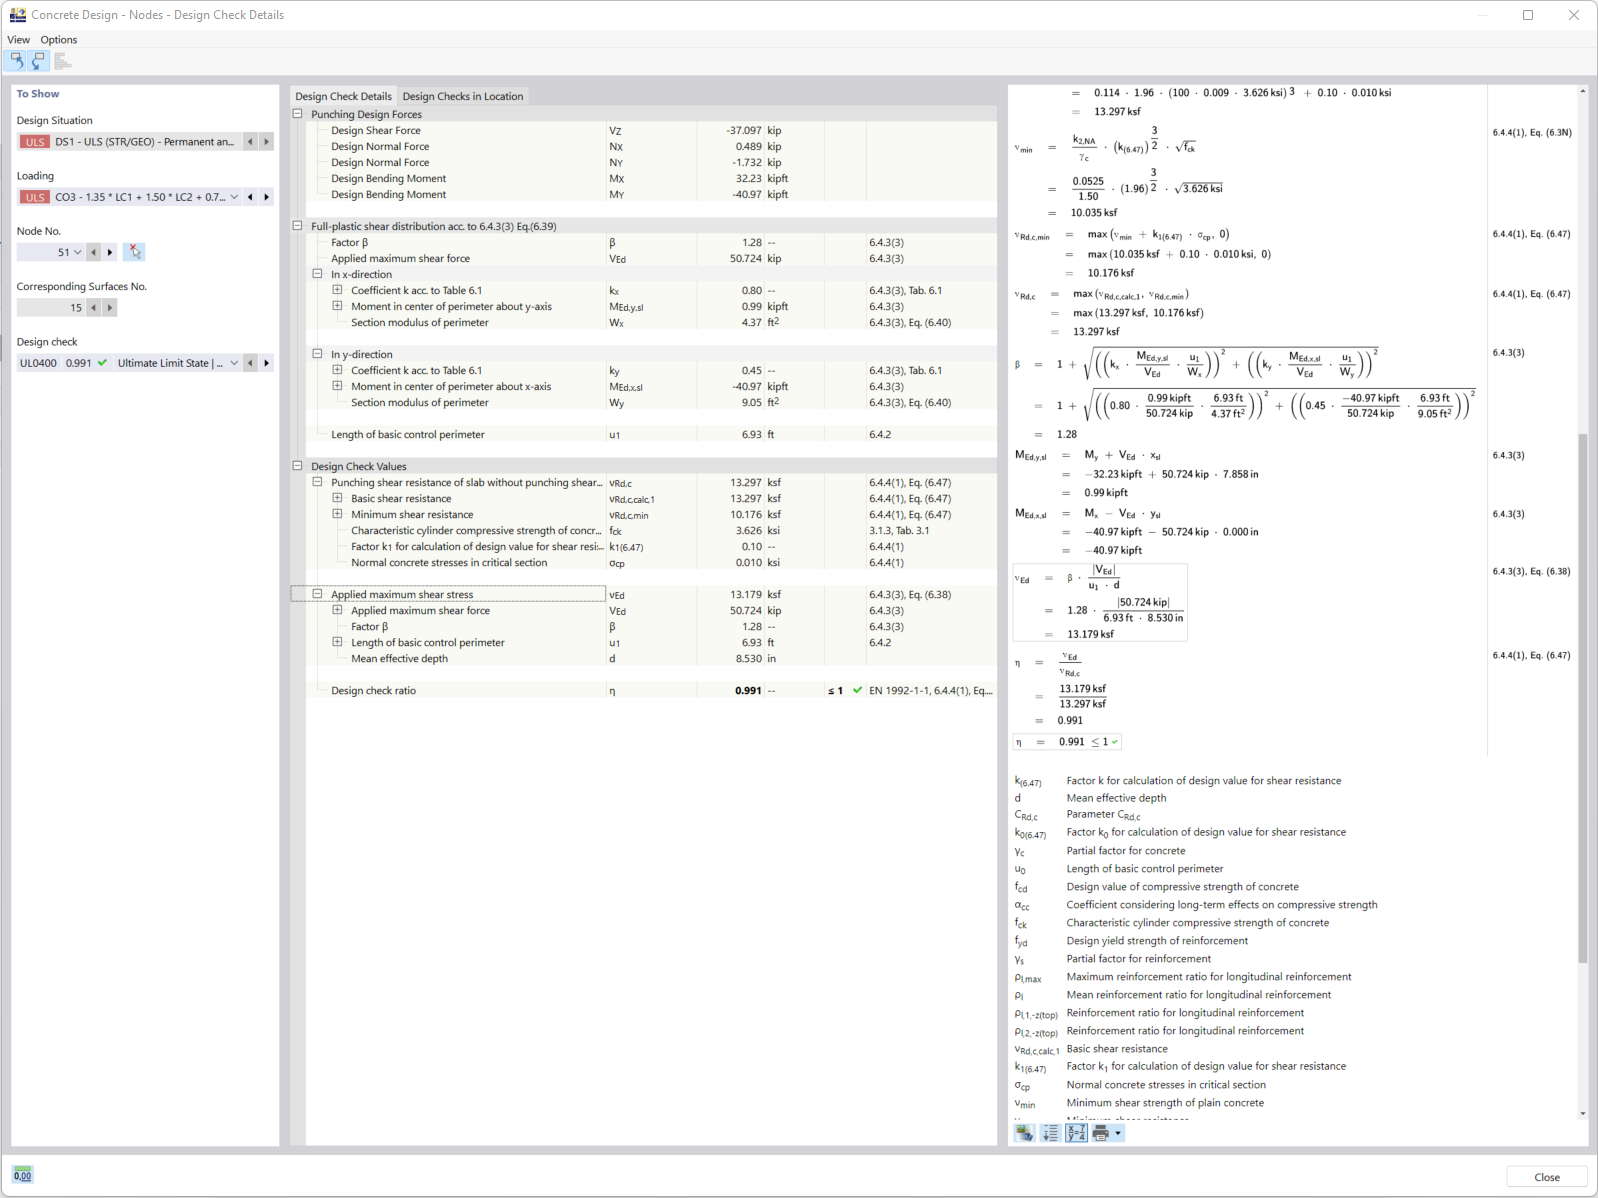
Task: Click the picture export icon at bottom
Action: coord(1024,1133)
